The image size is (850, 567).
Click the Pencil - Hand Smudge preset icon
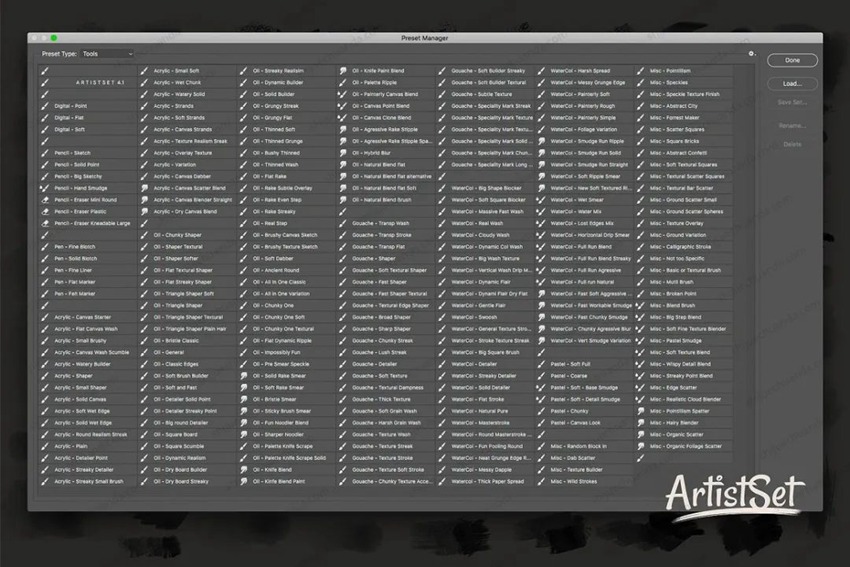click(45, 188)
